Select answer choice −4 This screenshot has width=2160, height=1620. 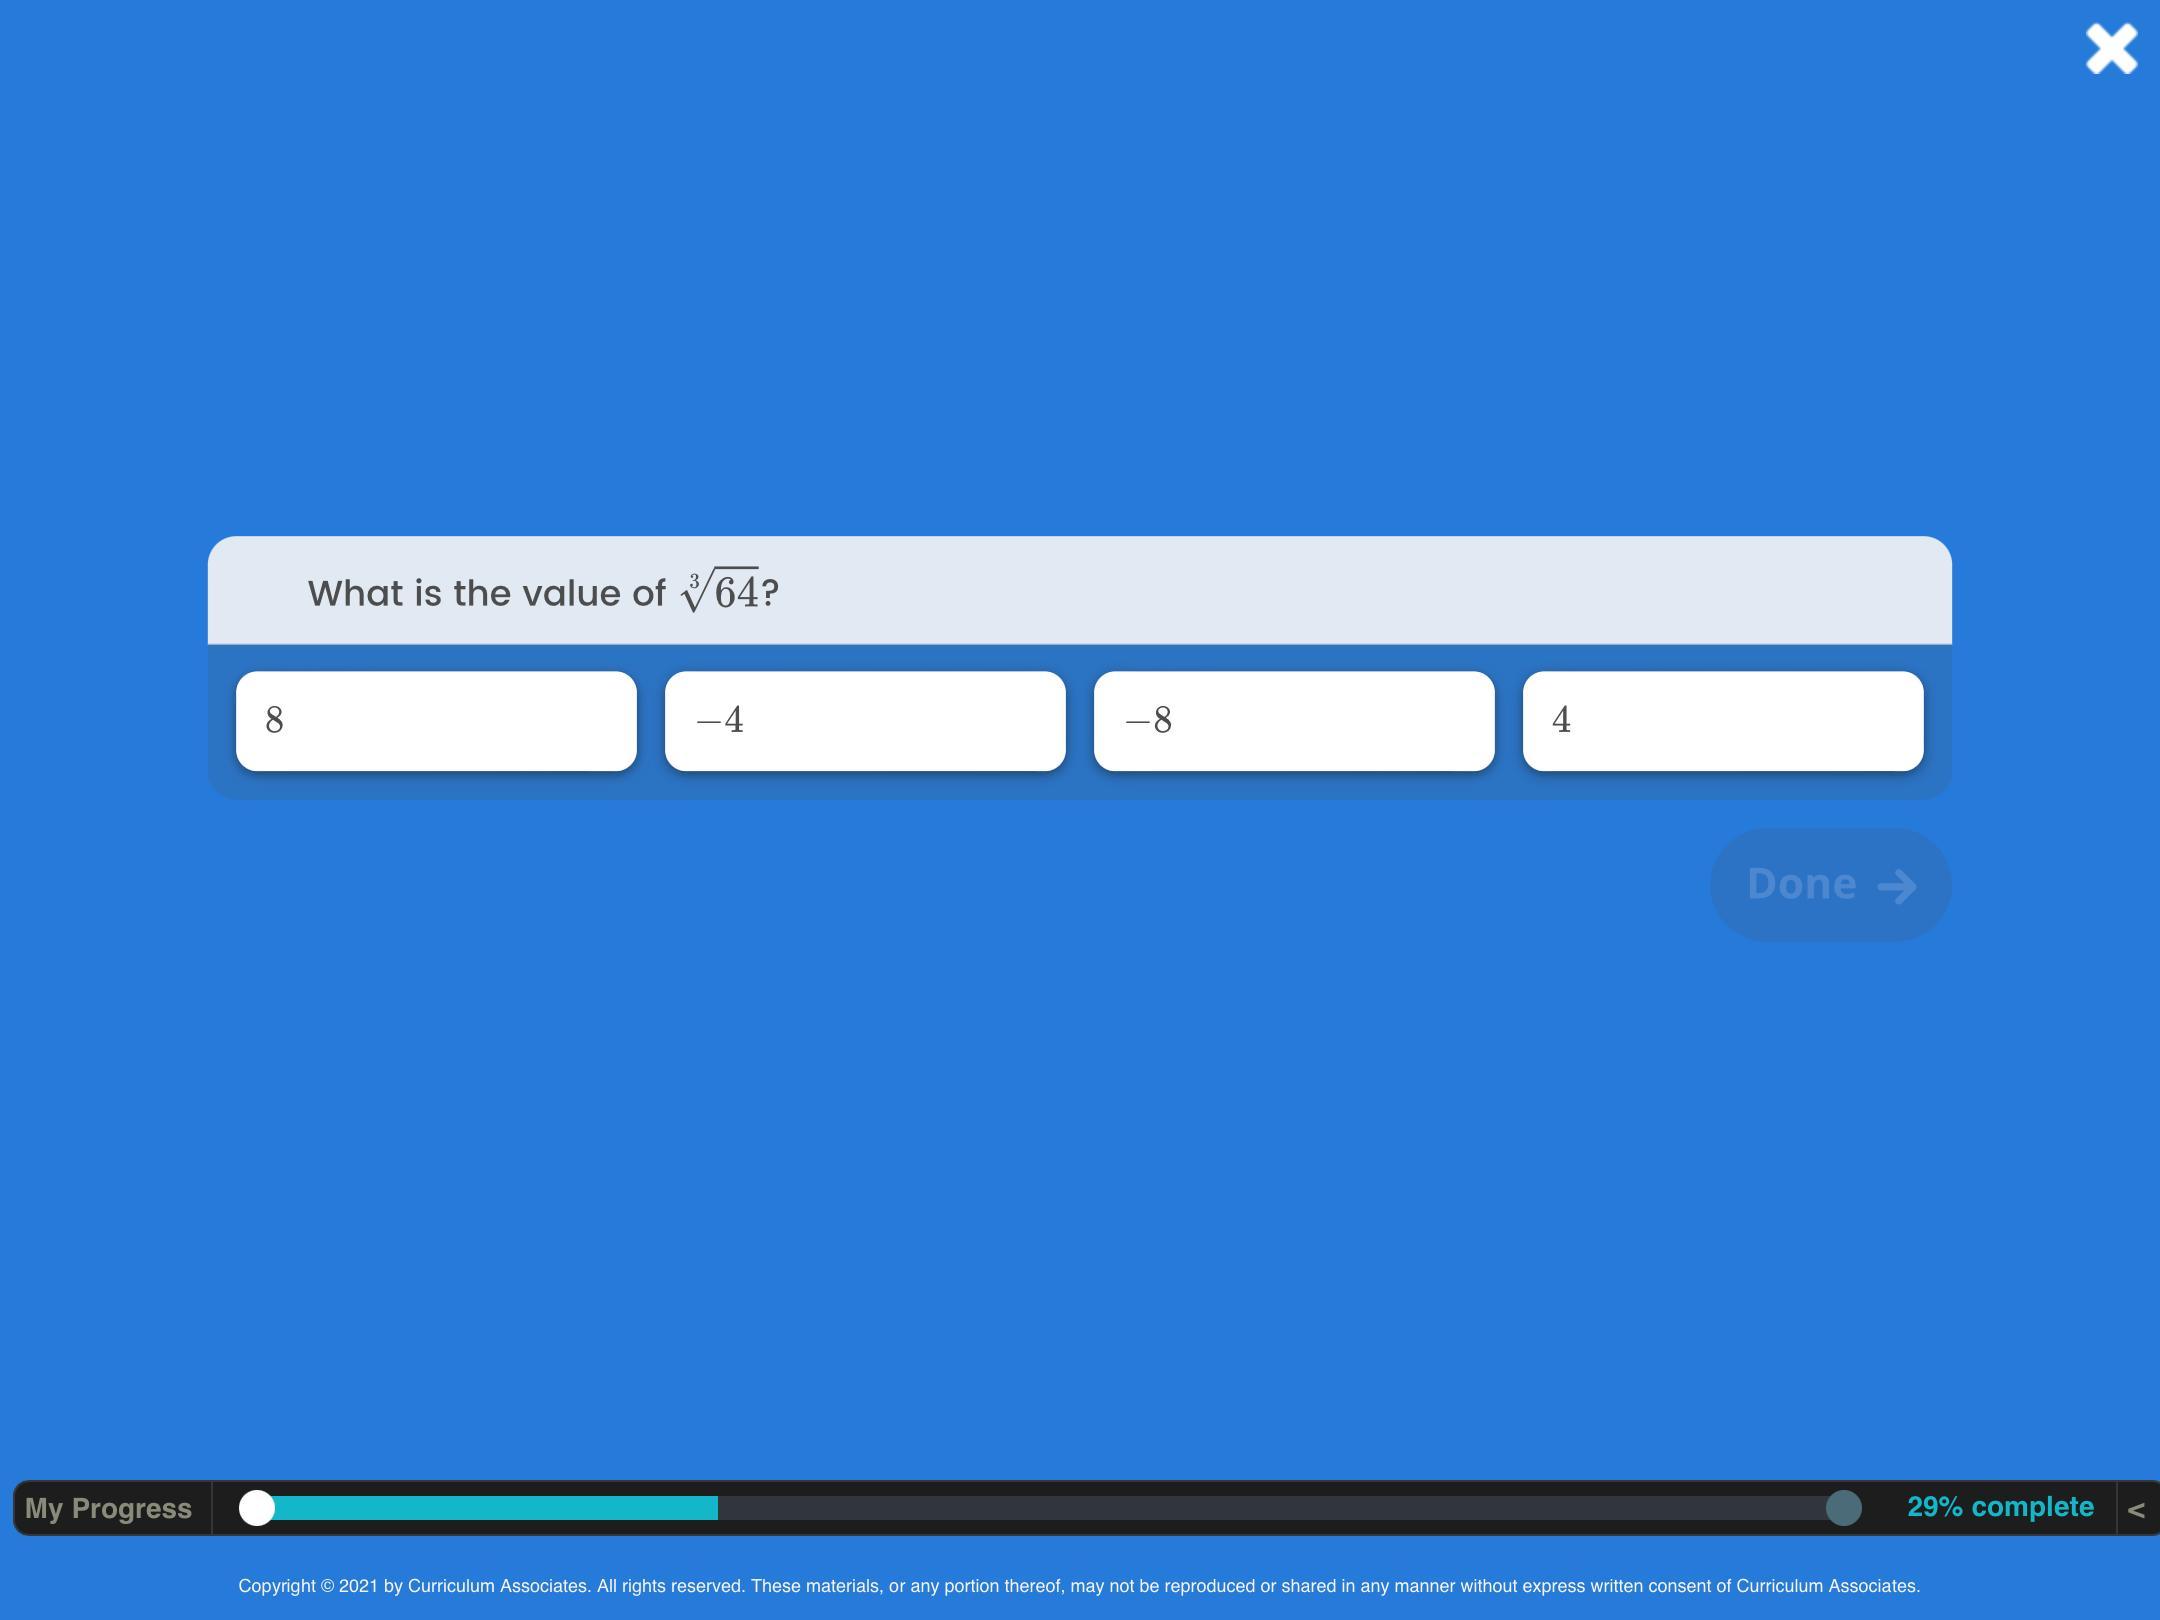click(865, 721)
